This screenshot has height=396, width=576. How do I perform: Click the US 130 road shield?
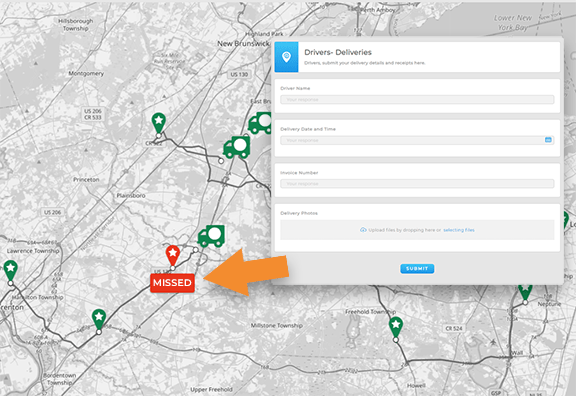click(239, 74)
